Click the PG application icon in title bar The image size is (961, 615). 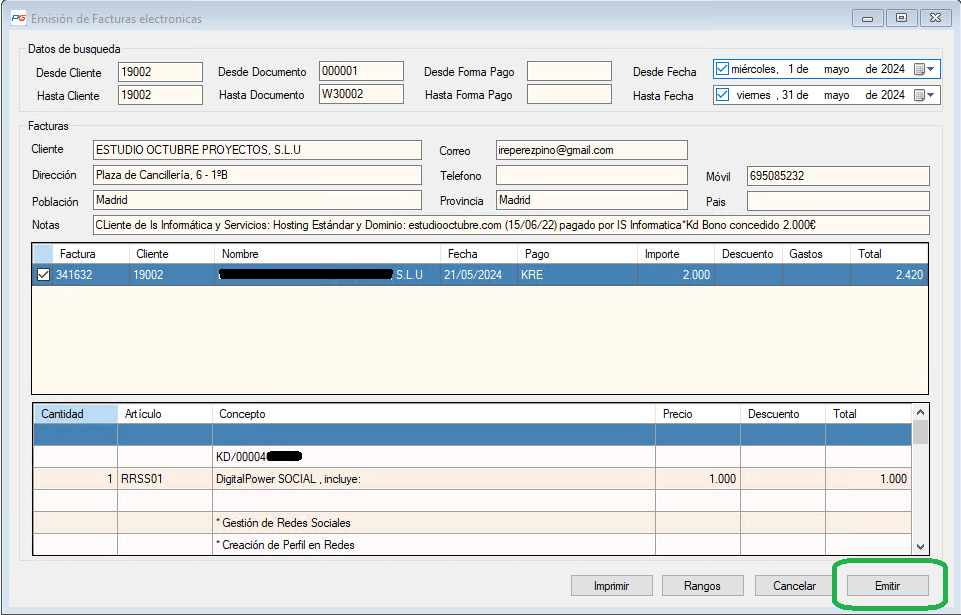(18, 18)
